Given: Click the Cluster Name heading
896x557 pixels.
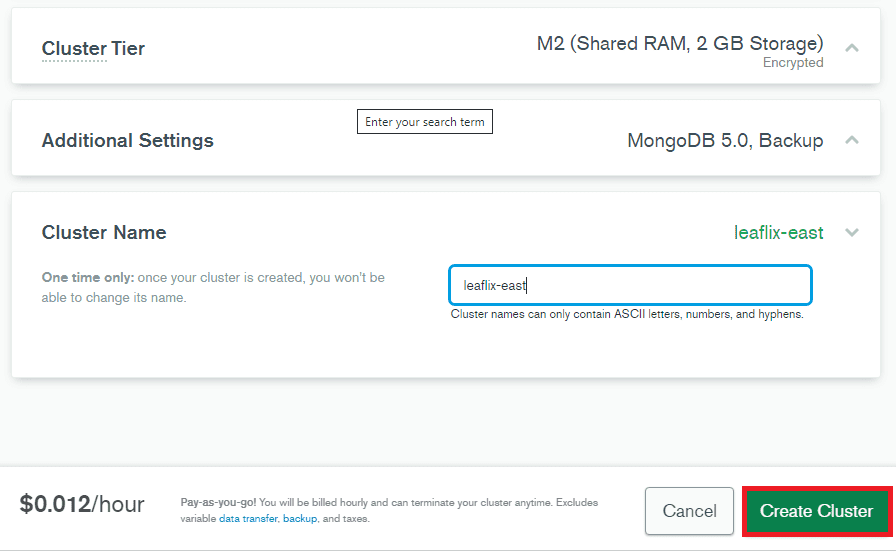Looking at the screenshot, I should tap(104, 233).
